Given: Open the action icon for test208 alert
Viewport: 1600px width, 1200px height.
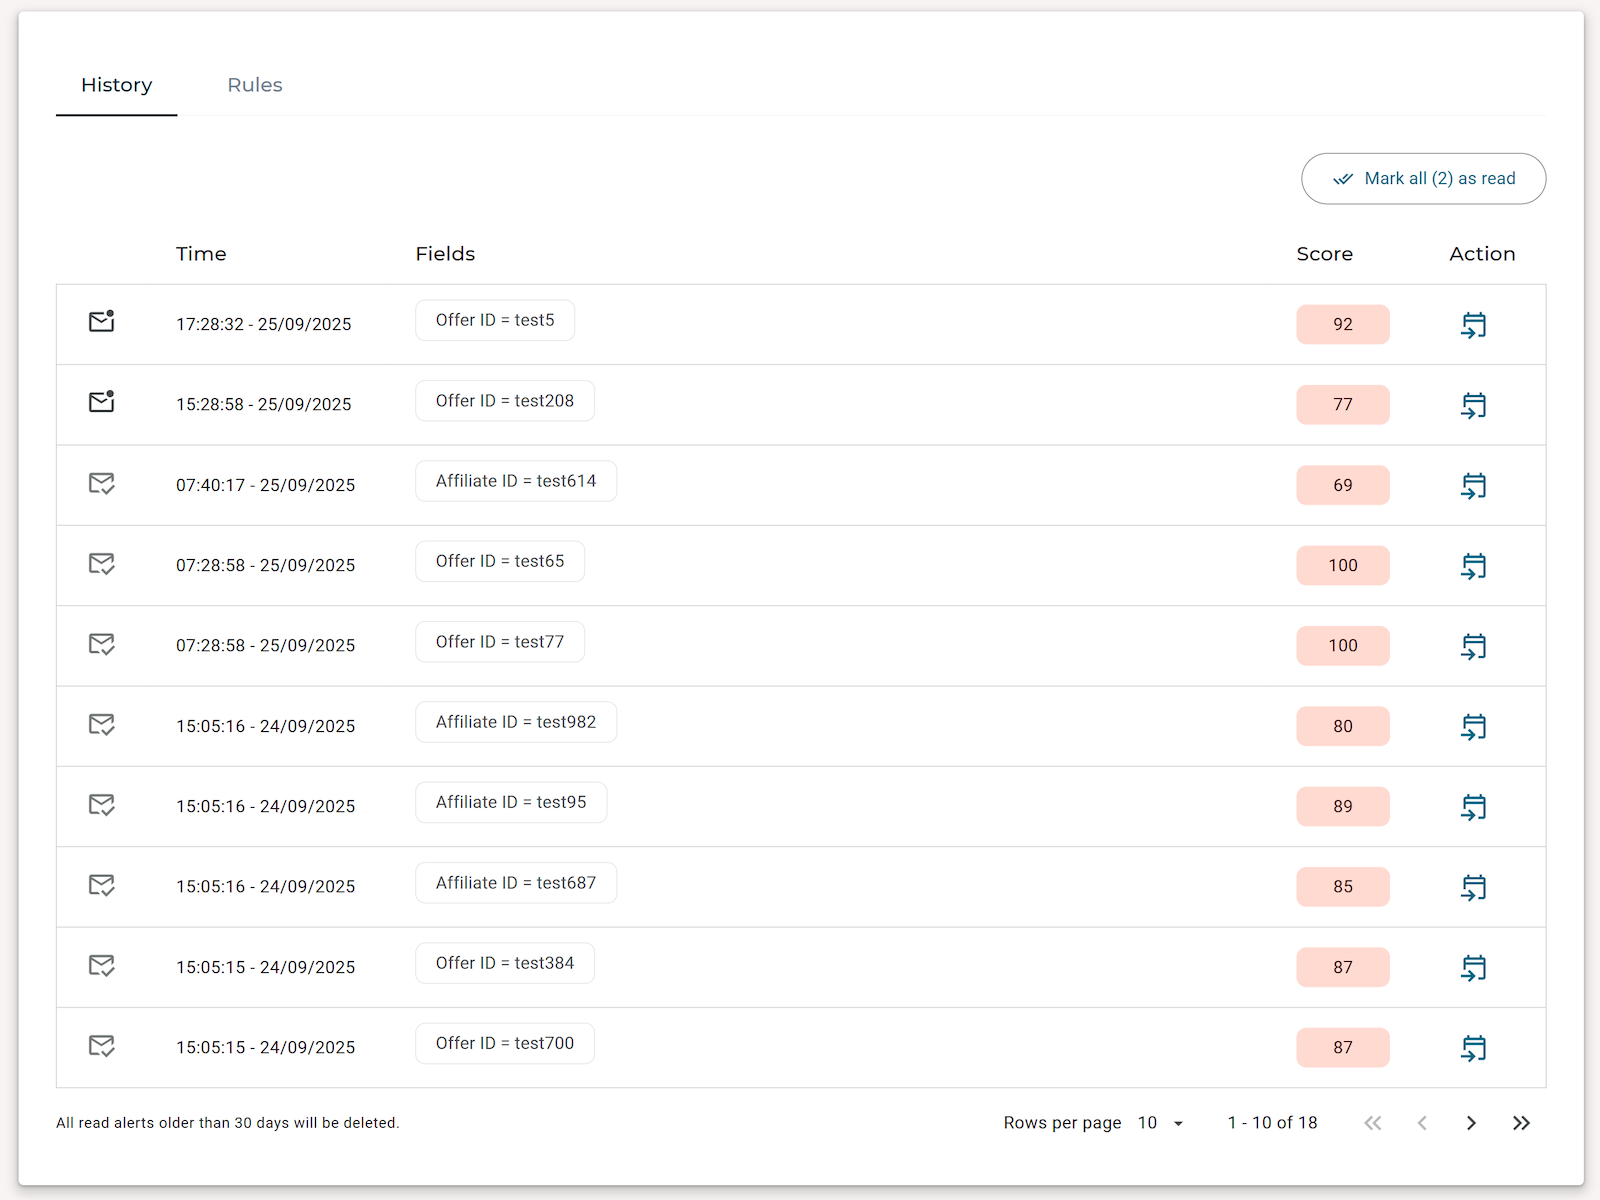Looking at the screenshot, I should [x=1473, y=405].
